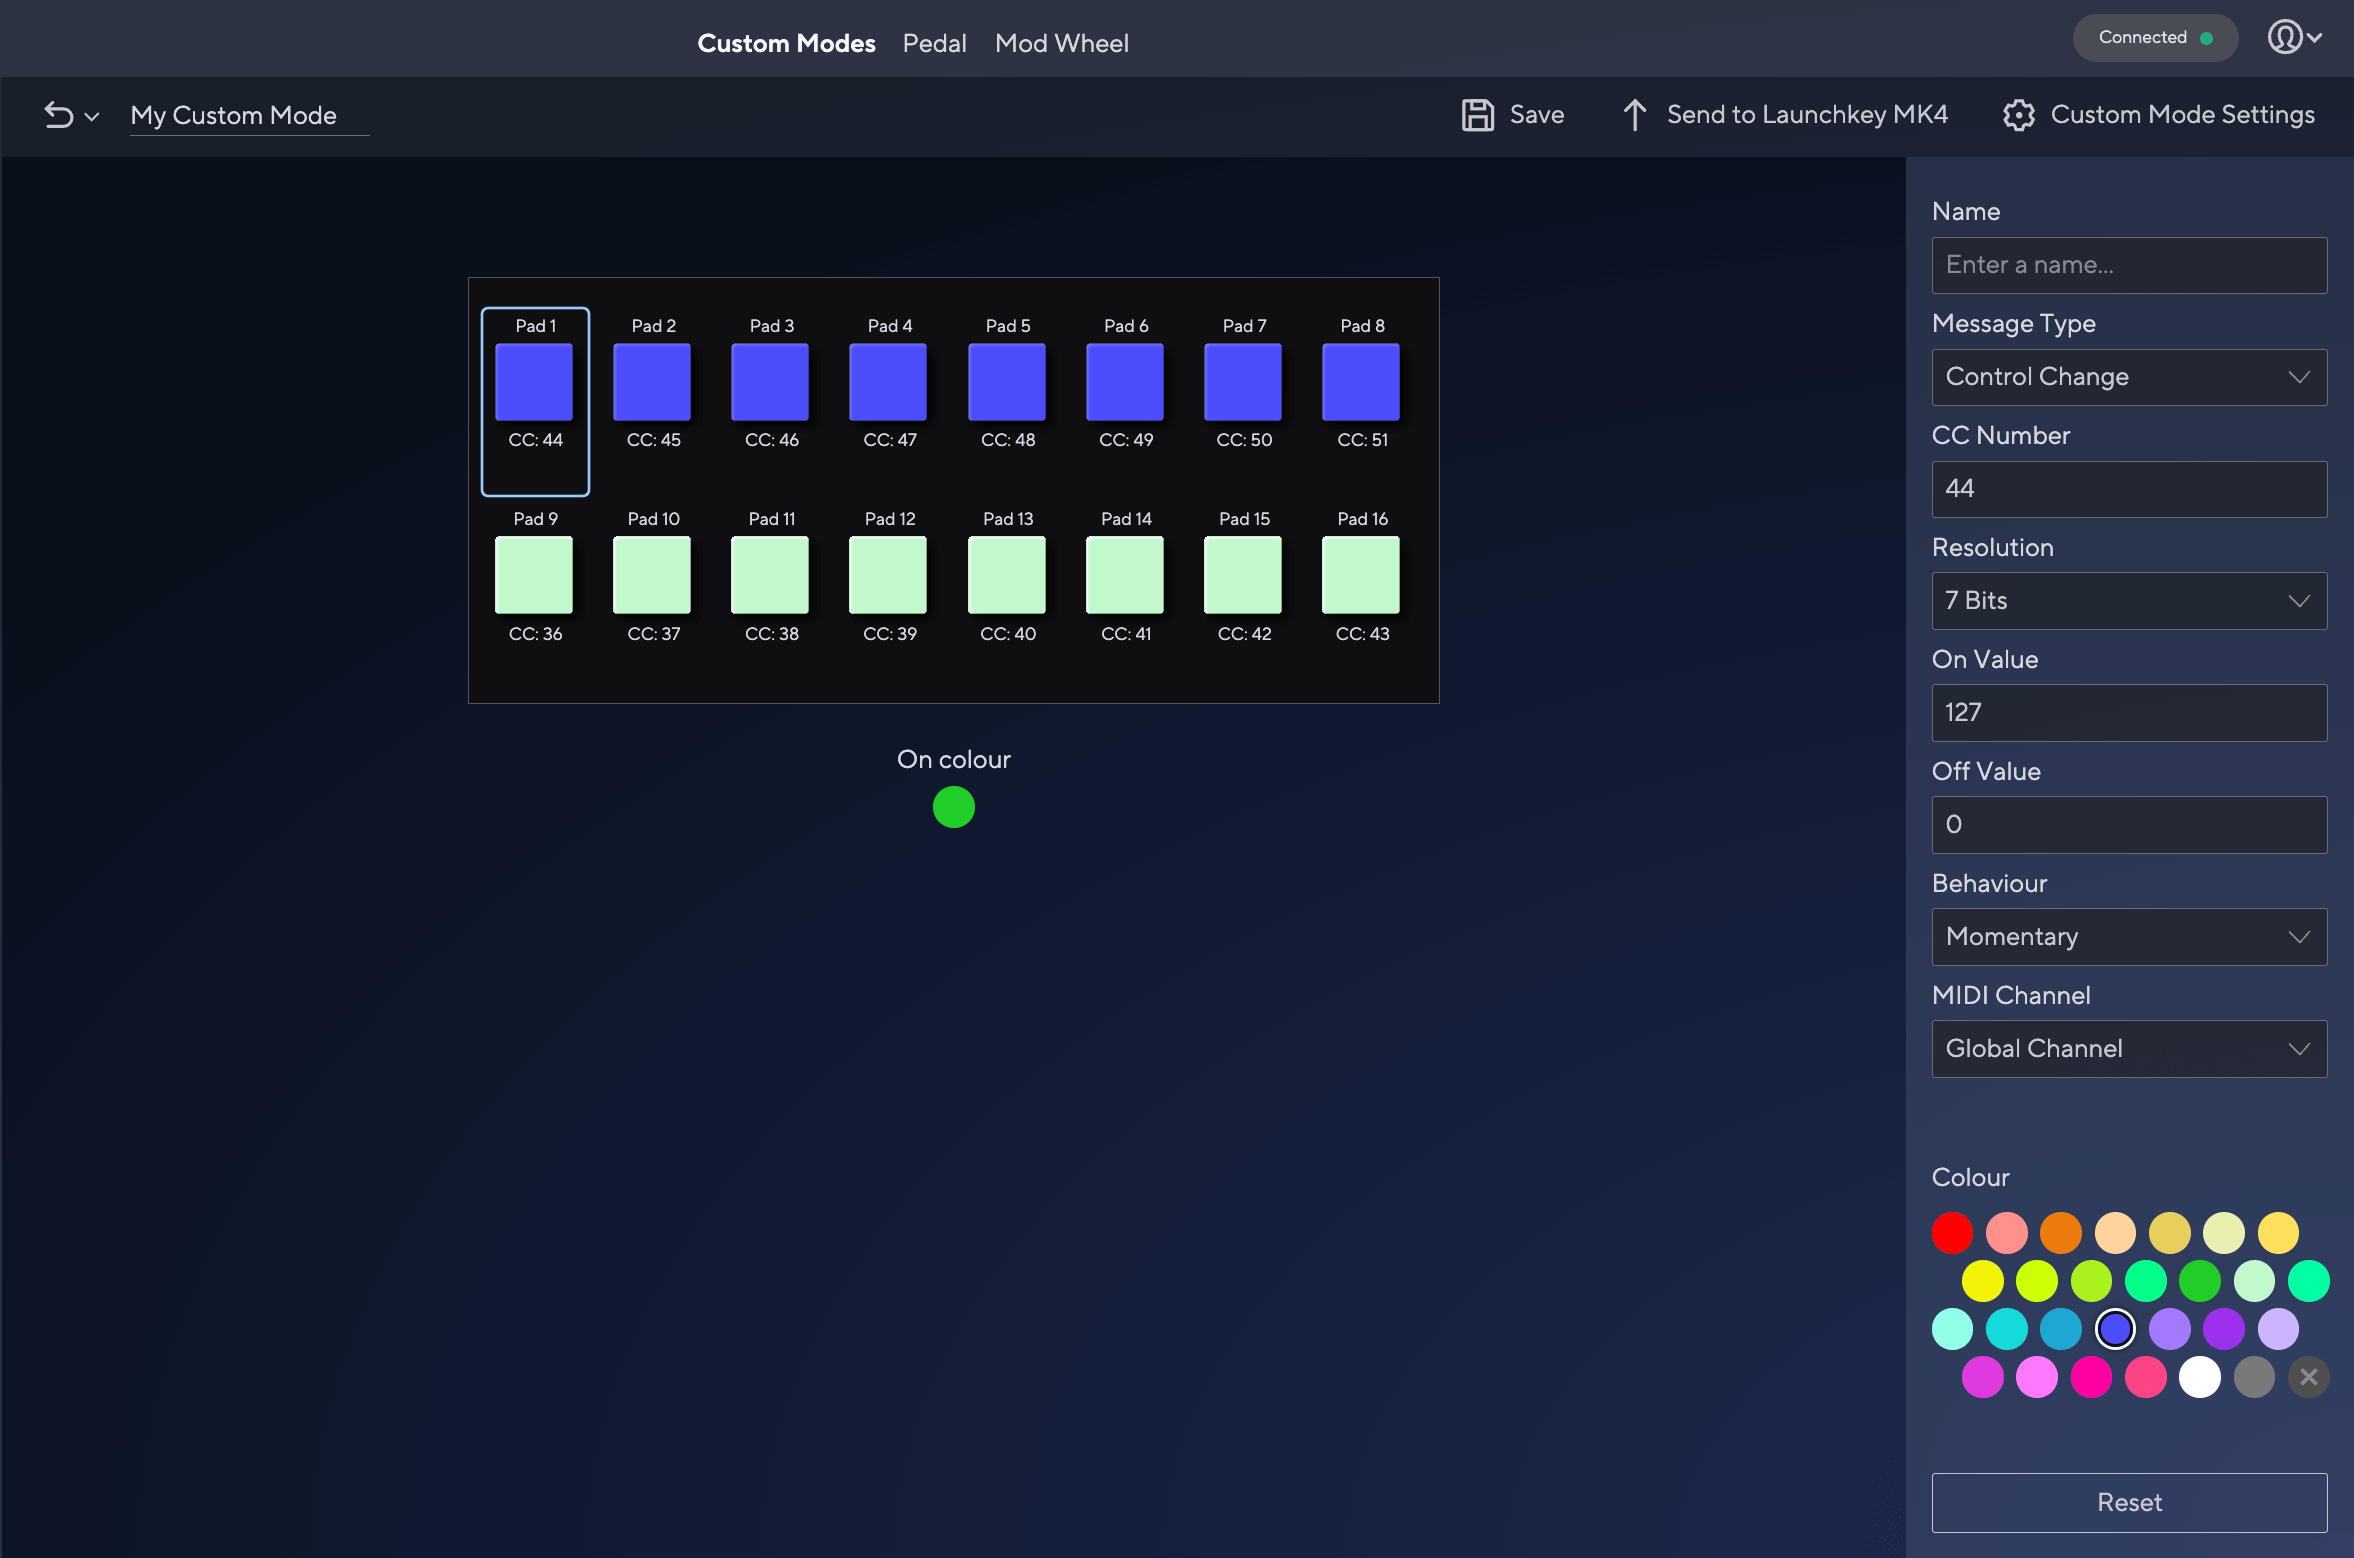Pick the grey colour swatch

2254,1377
